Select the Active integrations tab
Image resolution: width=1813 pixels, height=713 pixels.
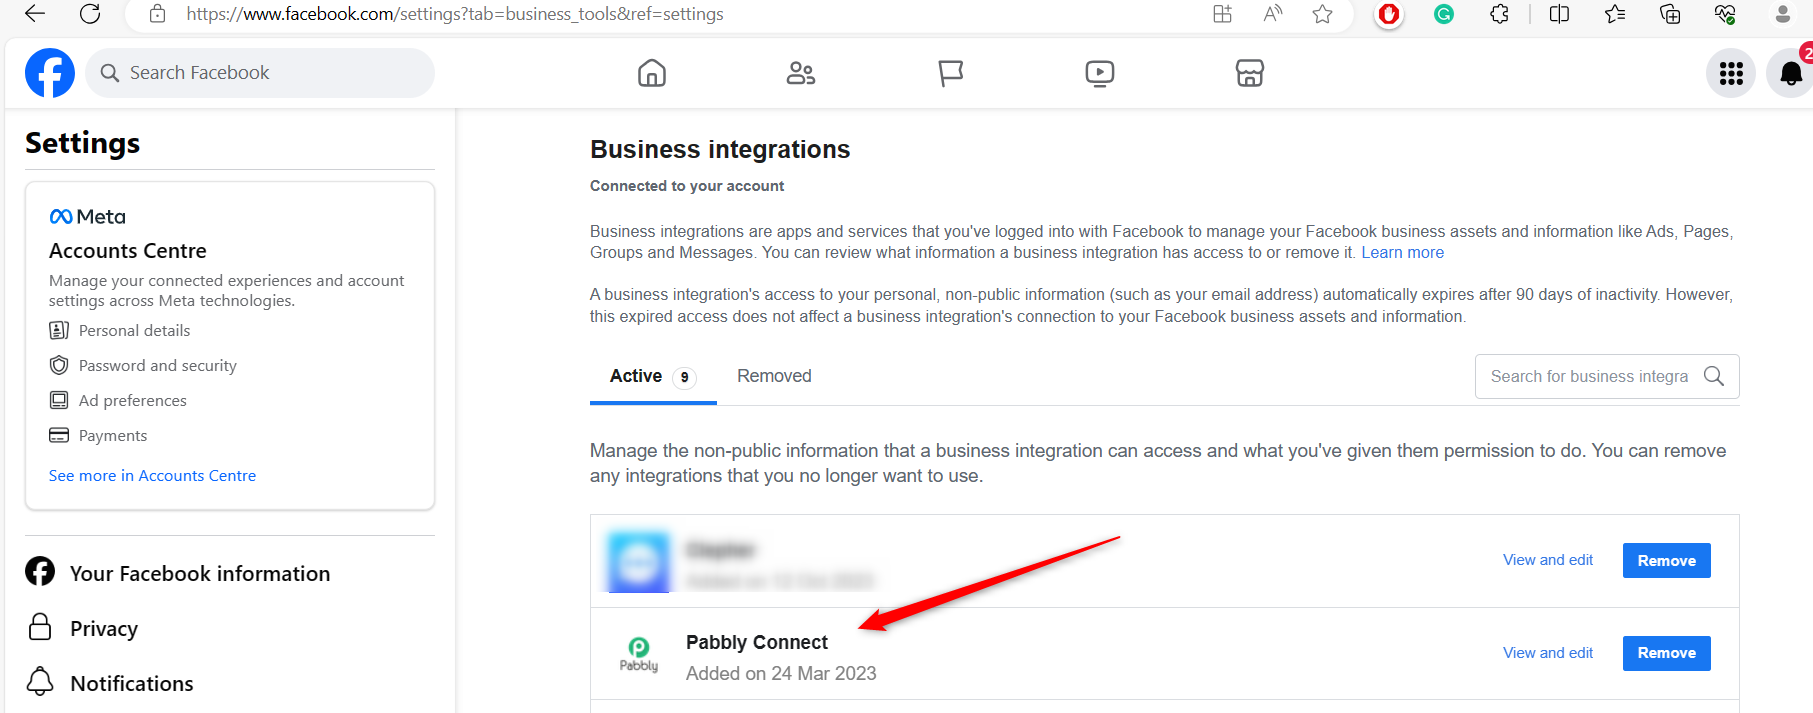[653, 377]
